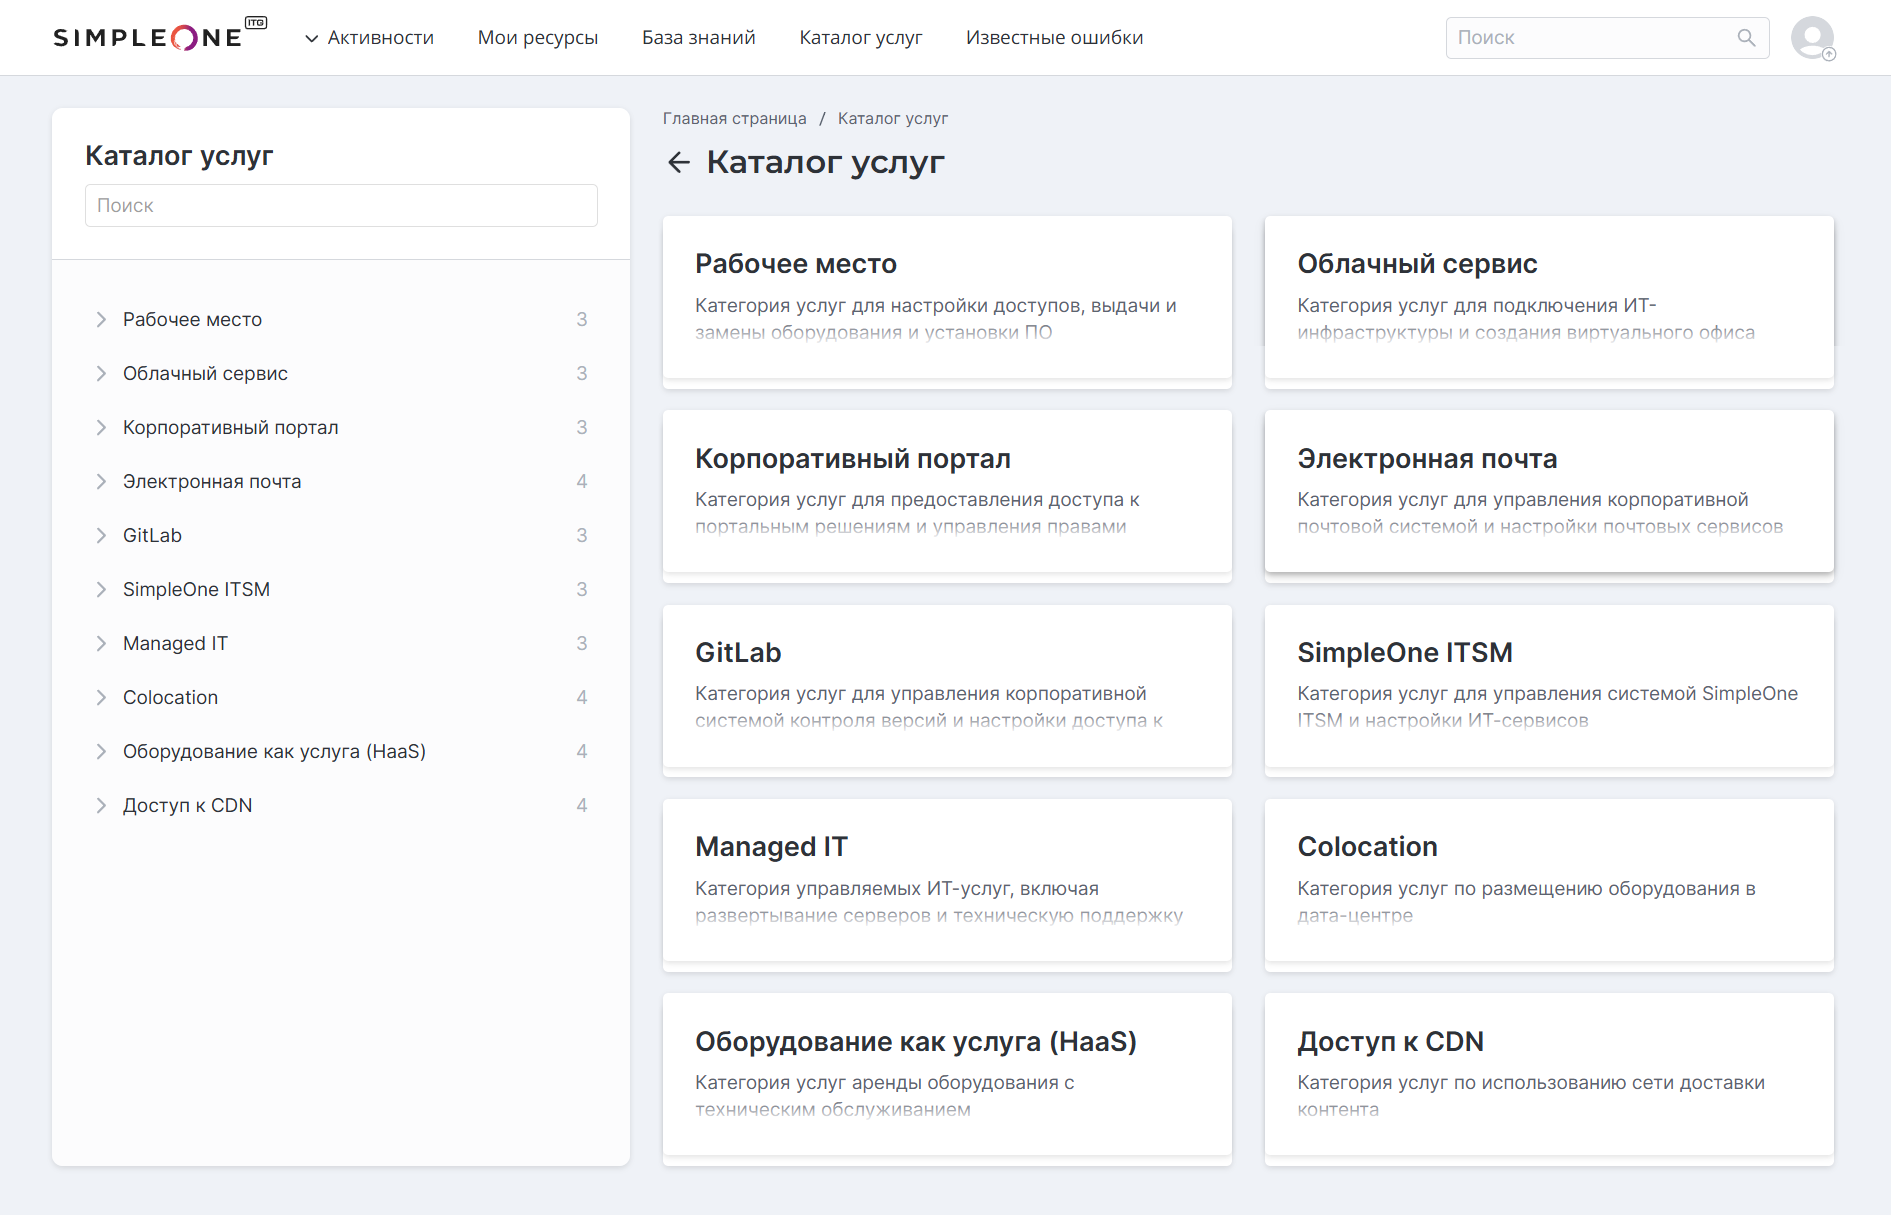The image size is (1891, 1215).
Task: Select Корпоративный портал in sidebar tree
Action: [x=231, y=427]
